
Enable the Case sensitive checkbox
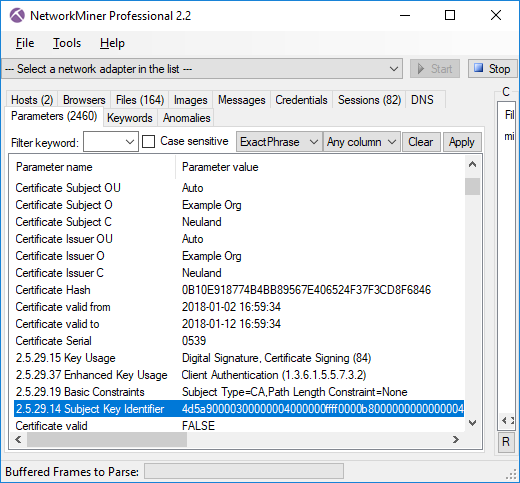[148, 141]
